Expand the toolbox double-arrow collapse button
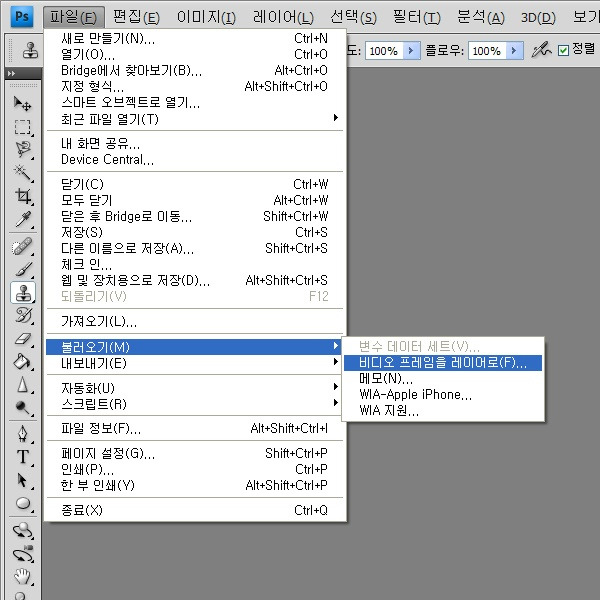 11,73
